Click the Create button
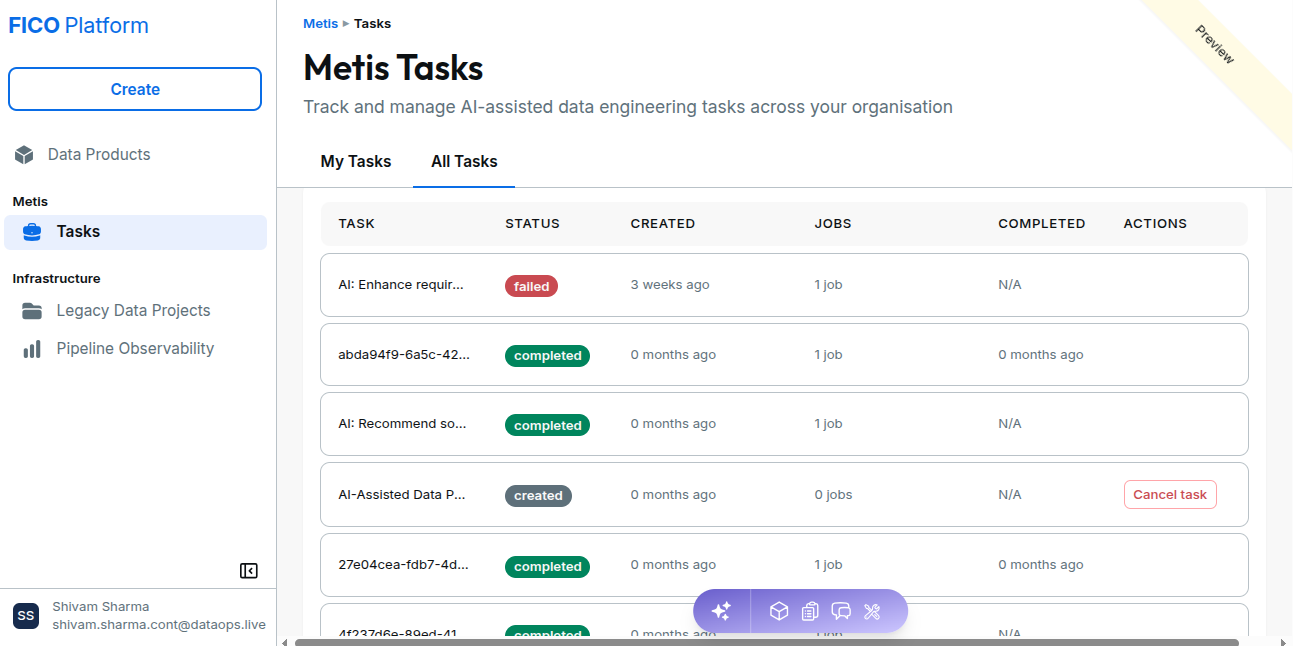This screenshot has width=1293, height=646. click(135, 89)
